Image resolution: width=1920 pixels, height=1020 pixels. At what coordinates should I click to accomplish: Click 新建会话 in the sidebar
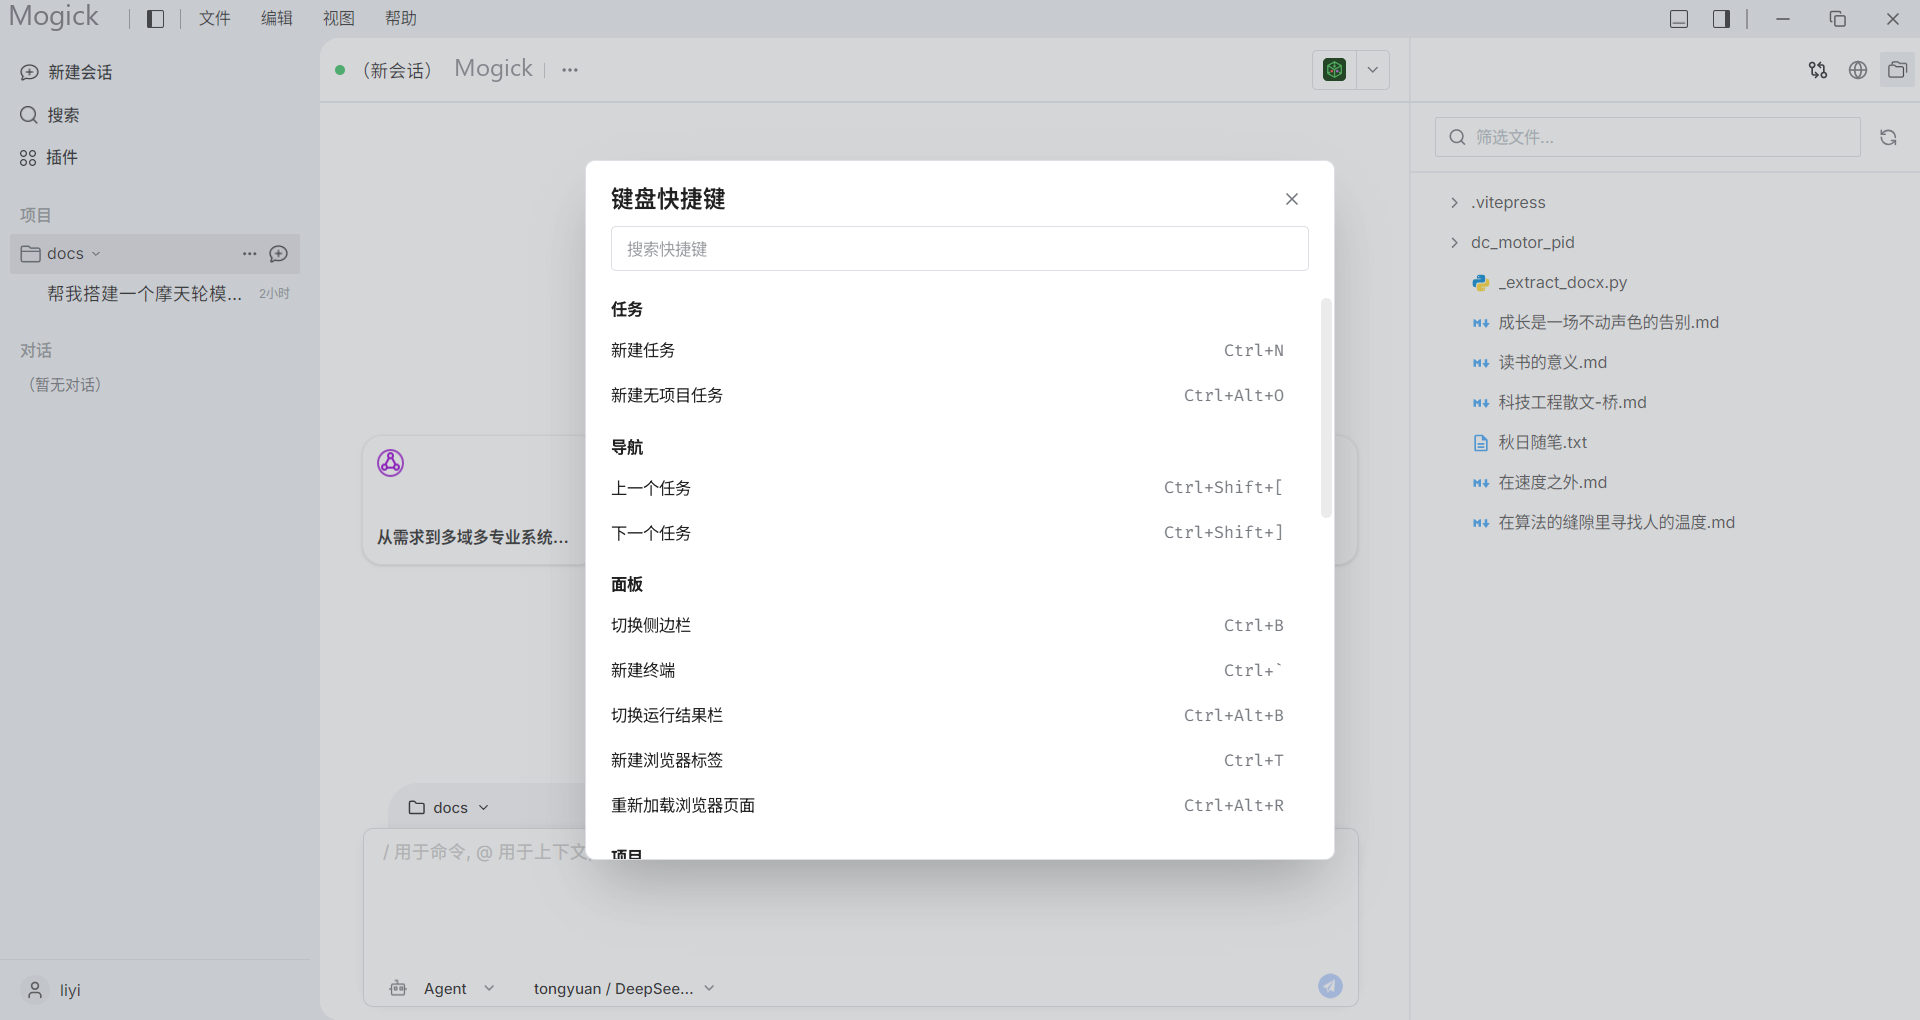coord(66,72)
